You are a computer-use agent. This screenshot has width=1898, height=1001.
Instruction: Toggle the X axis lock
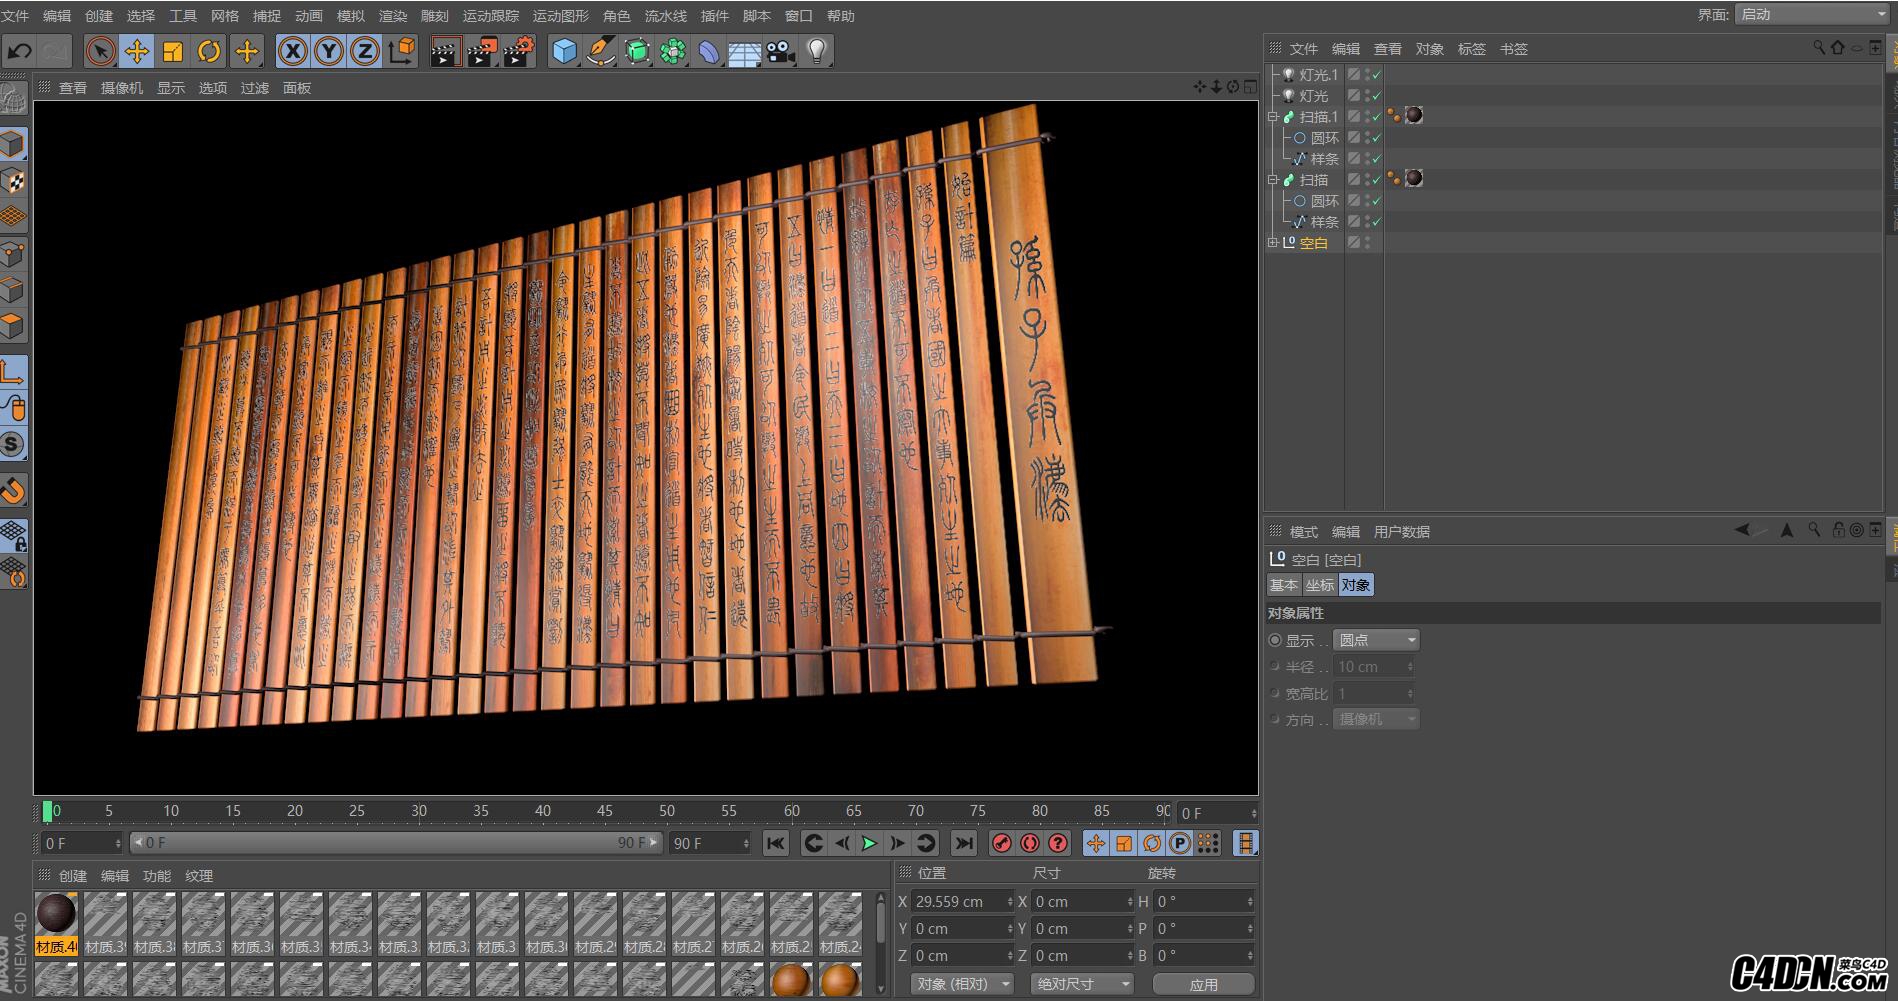[x=292, y=51]
